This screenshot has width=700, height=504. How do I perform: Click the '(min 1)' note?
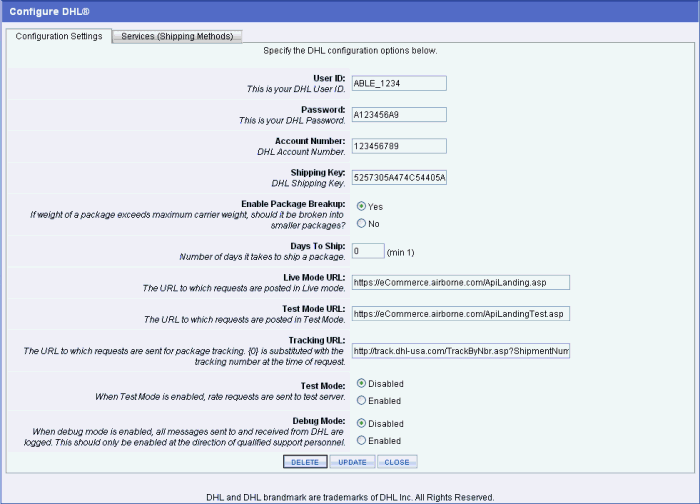click(400, 253)
